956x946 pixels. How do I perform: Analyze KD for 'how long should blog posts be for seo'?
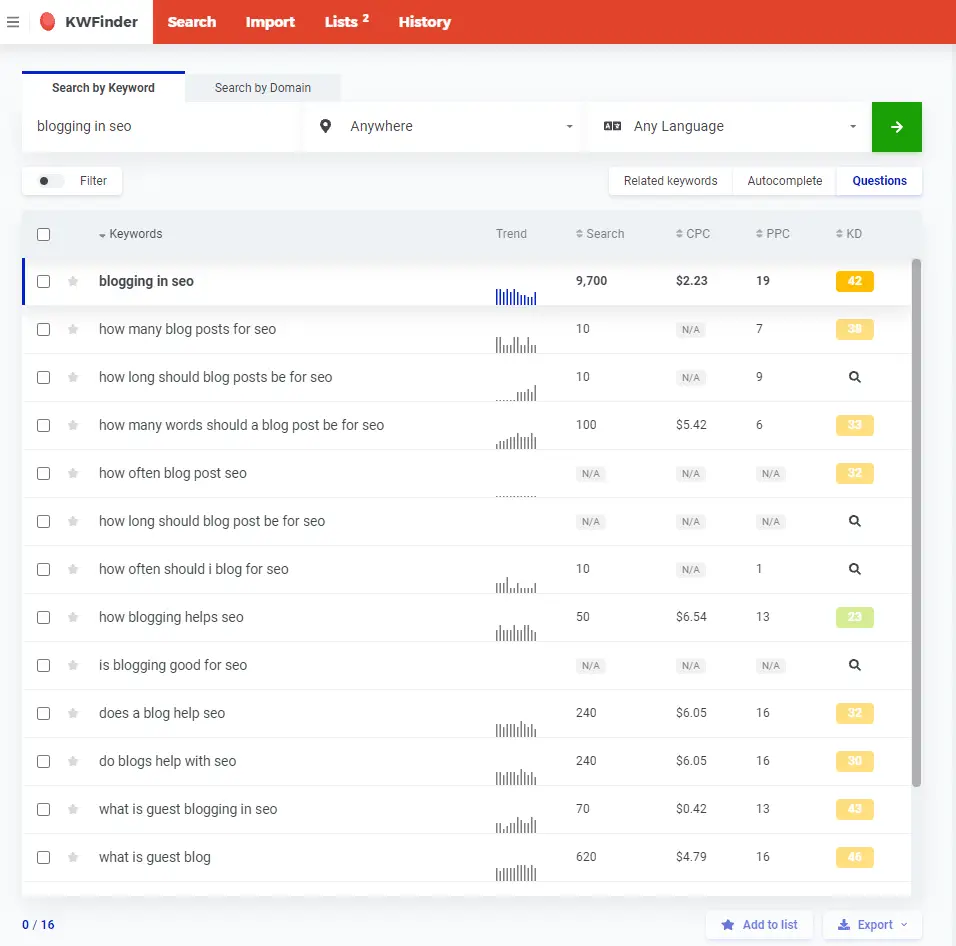(855, 377)
